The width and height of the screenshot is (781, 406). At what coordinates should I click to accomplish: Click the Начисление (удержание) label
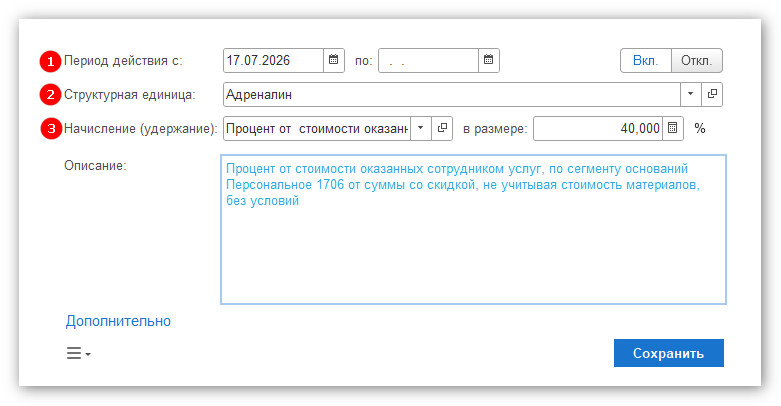coord(140,129)
